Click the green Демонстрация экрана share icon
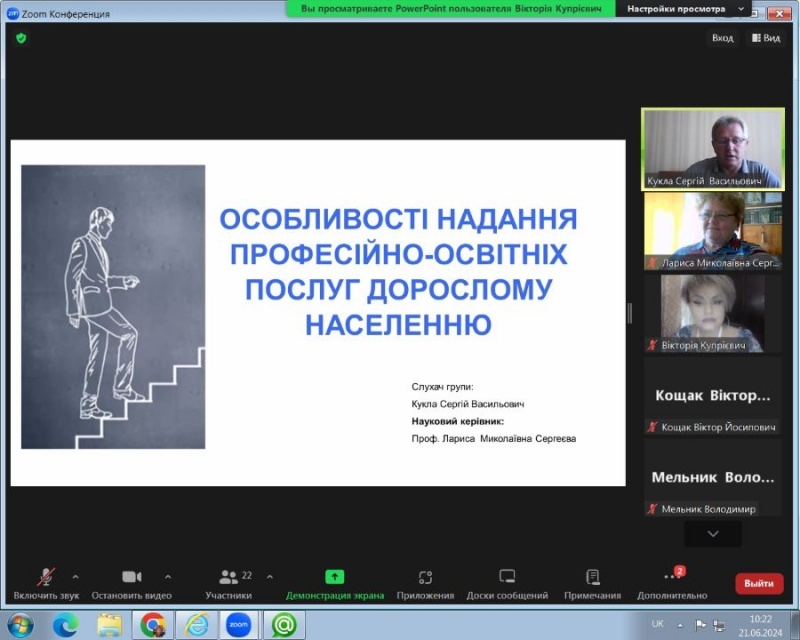The width and height of the screenshot is (800, 640). (334, 577)
